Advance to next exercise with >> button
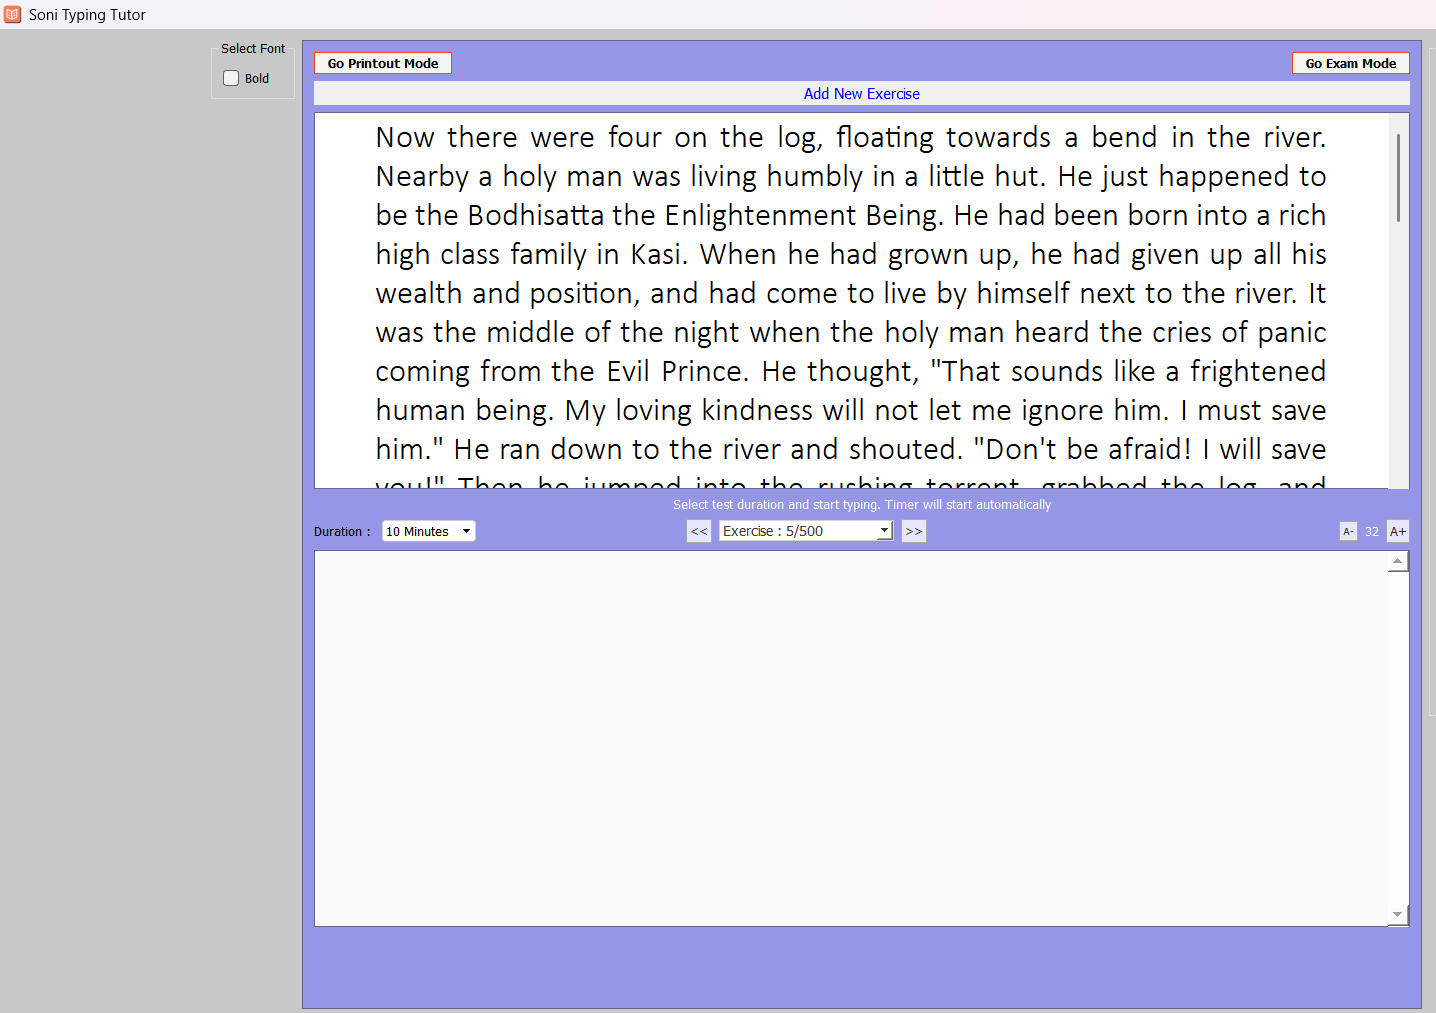The height and width of the screenshot is (1013, 1436). click(x=914, y=531)
